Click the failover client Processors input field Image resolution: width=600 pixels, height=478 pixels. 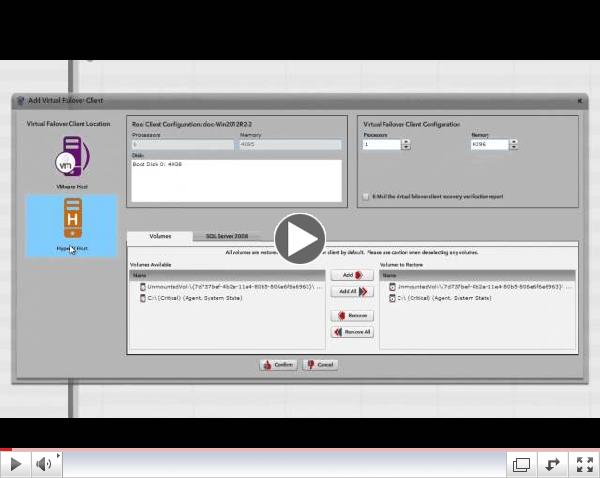pyautogui.click(x=382, y=144)
